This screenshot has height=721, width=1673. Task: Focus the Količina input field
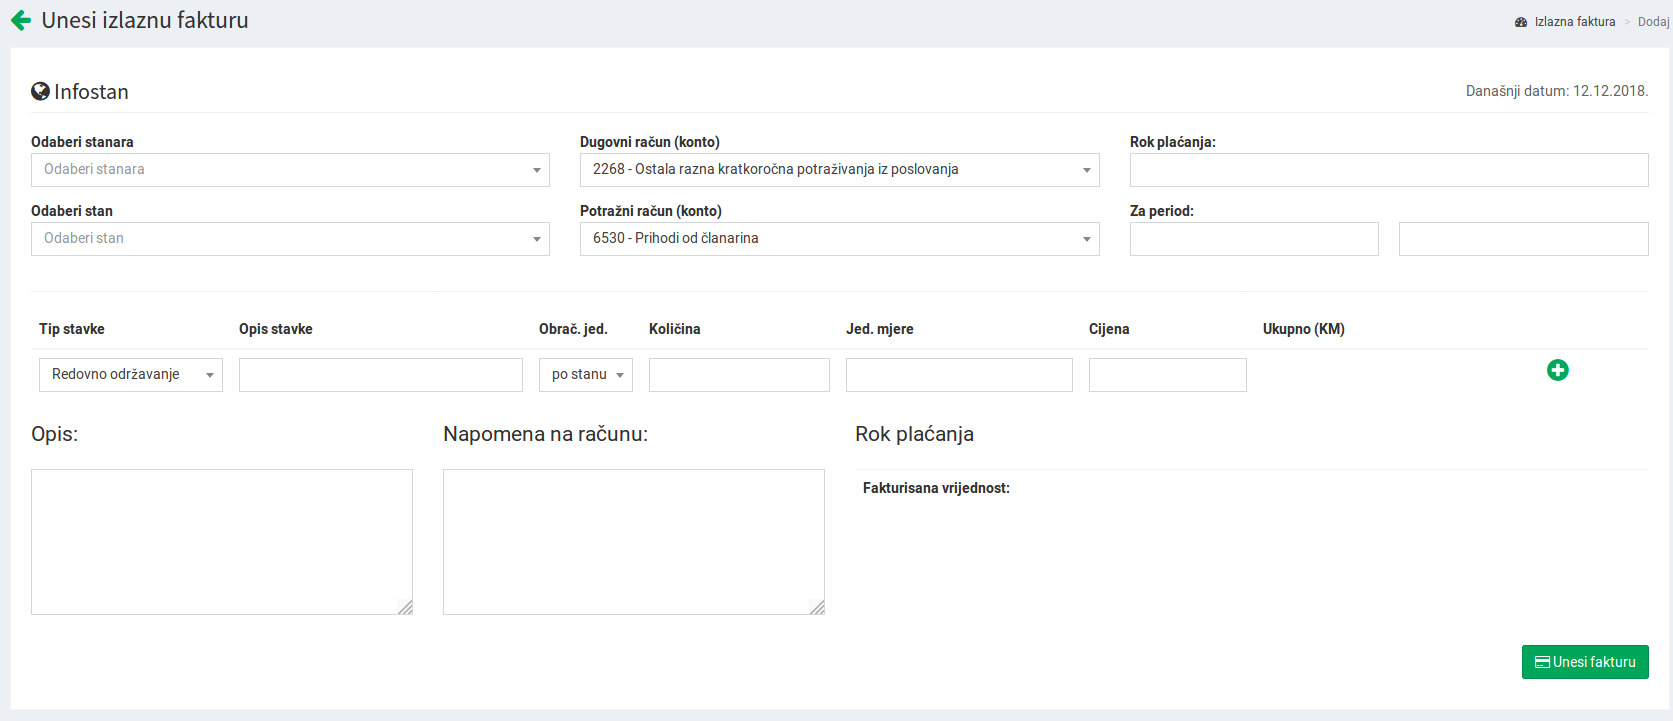click(739, 375)
